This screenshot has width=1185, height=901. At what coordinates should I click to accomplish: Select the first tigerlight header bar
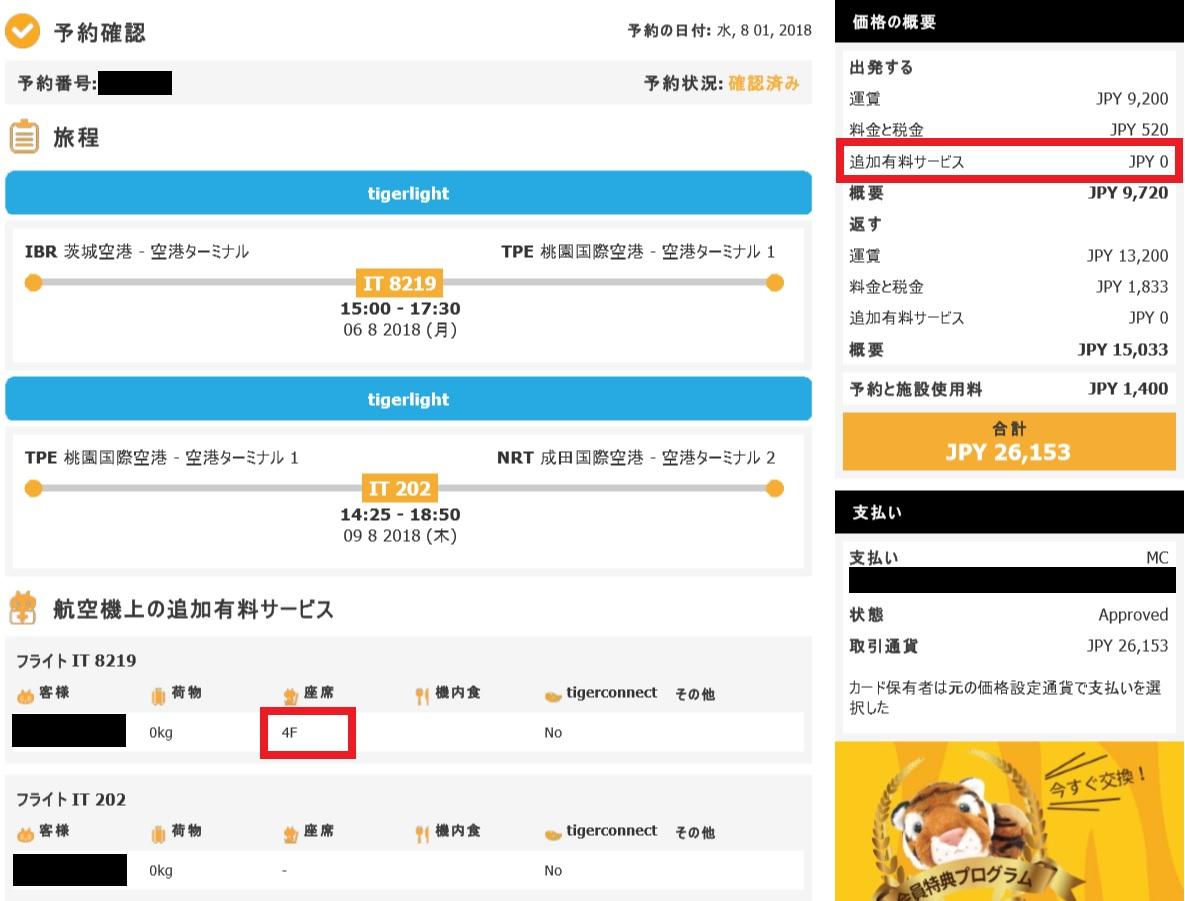pyautogui.click(x=408, y=193)
